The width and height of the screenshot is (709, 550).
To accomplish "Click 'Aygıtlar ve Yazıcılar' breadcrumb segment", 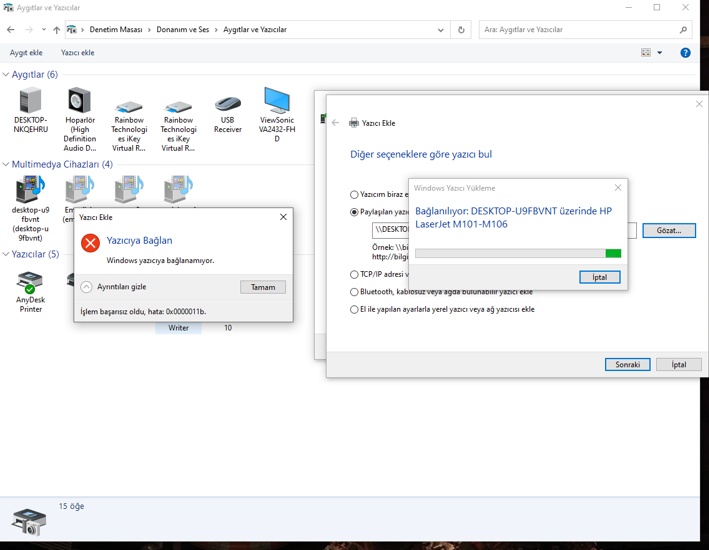I will (x=255, y=29).
